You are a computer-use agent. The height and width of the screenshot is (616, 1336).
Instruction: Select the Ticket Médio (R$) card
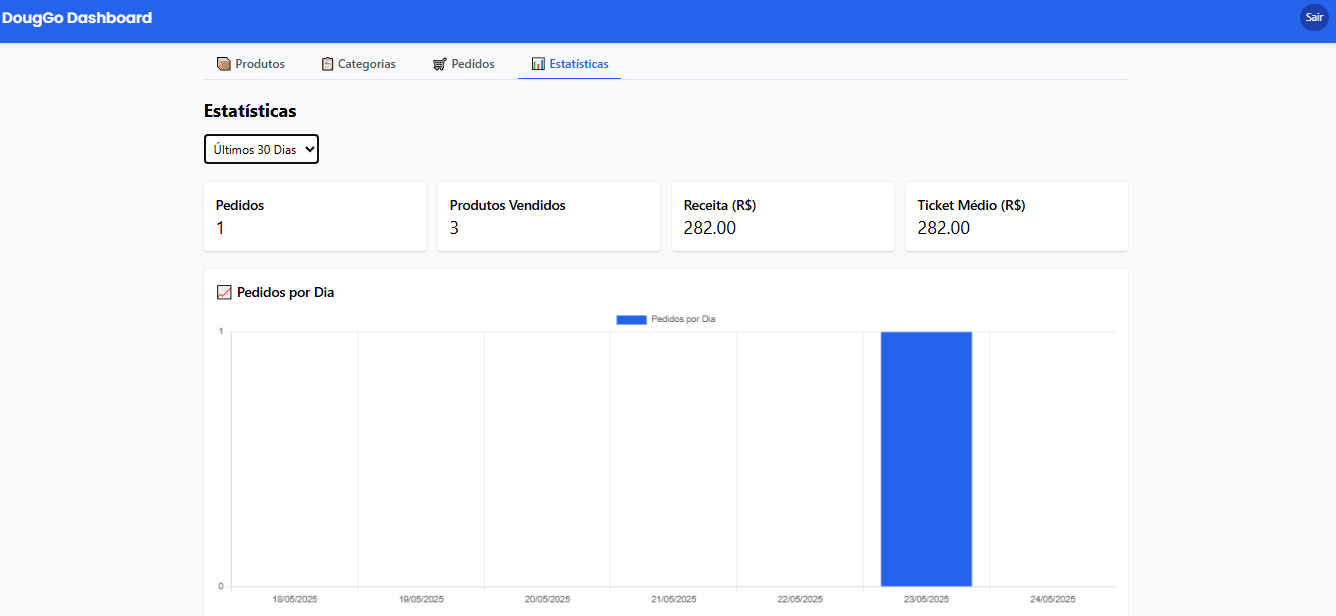[x=1017, y=216]
